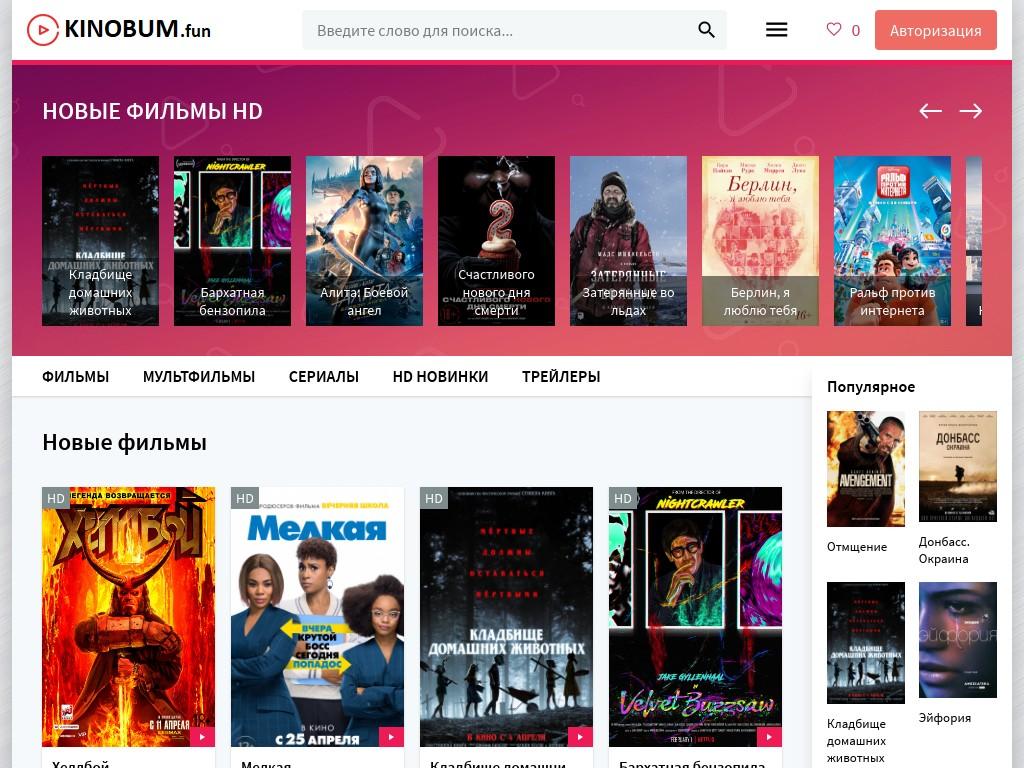Click the Авторизация button
Screen dimensions: 1024x768
tap(935, 30)
